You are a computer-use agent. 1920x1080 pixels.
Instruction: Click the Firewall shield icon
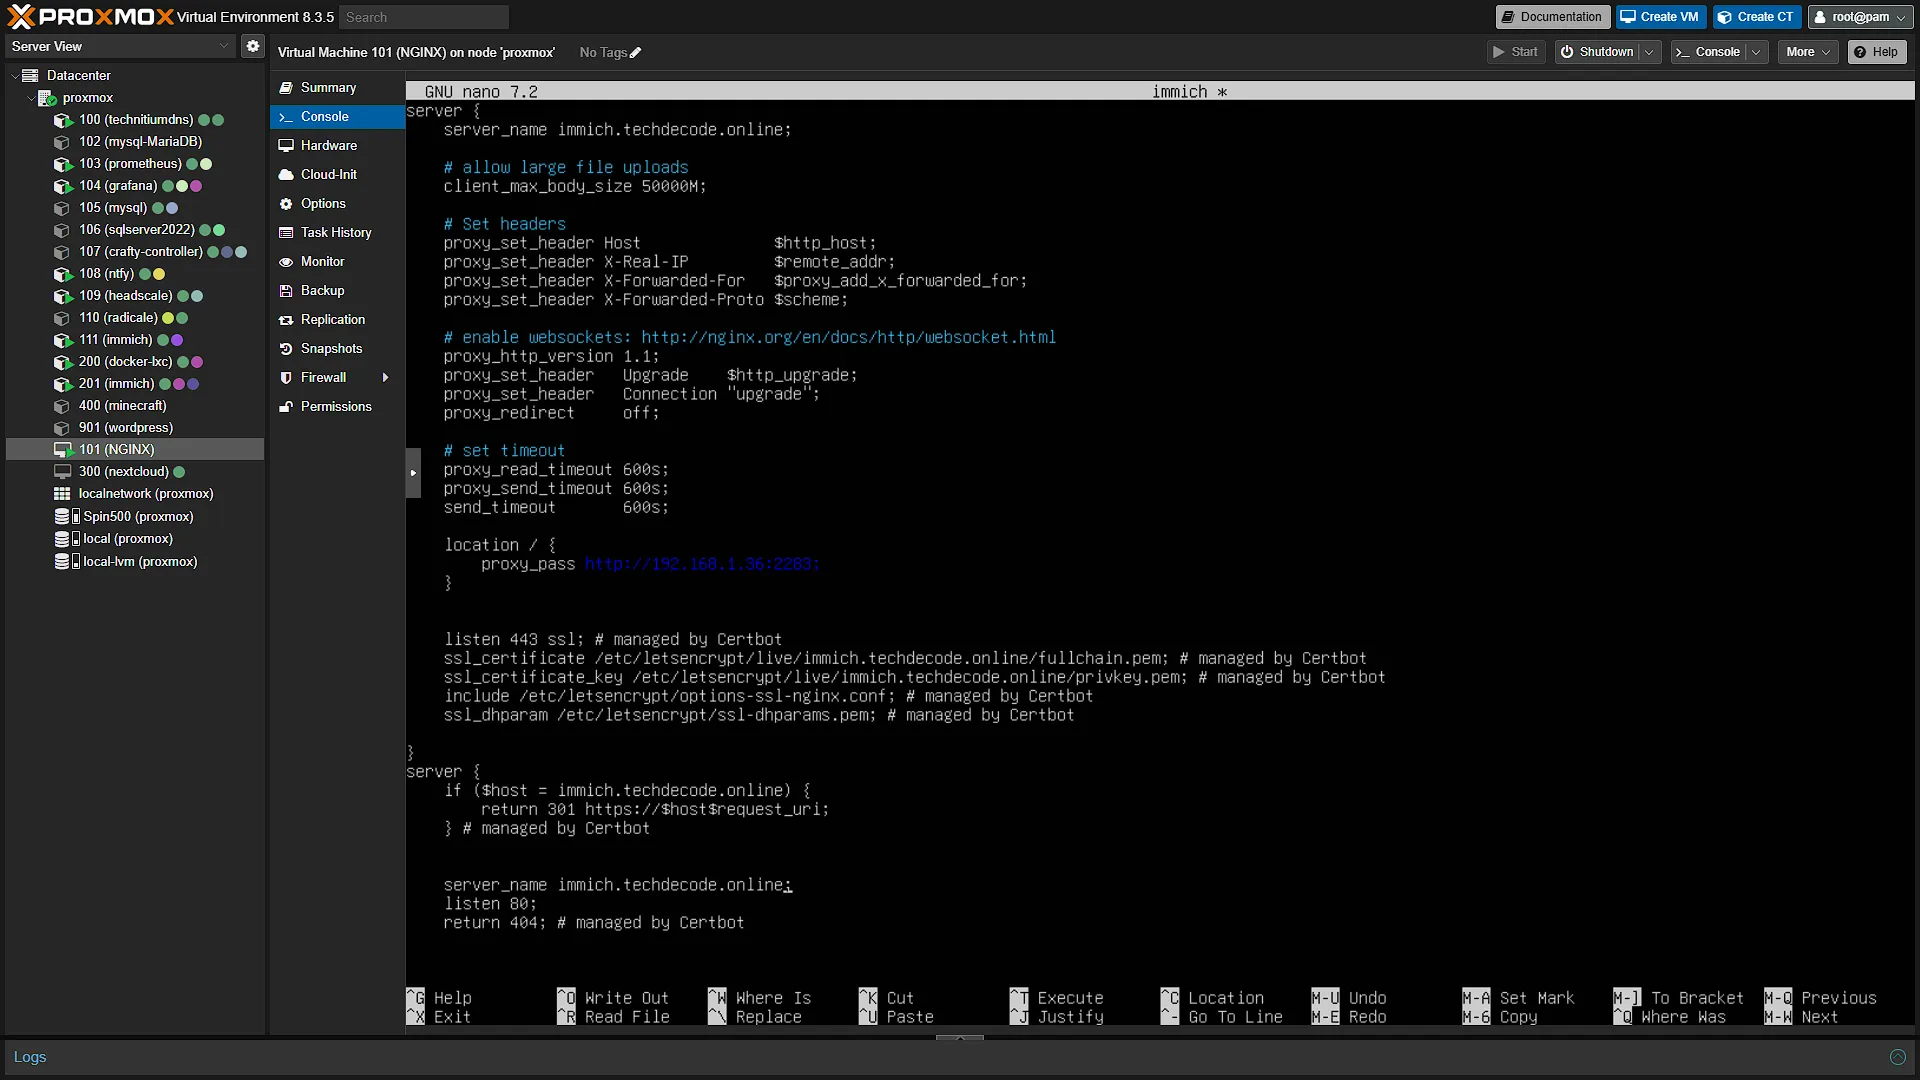[x=286, y=378]
